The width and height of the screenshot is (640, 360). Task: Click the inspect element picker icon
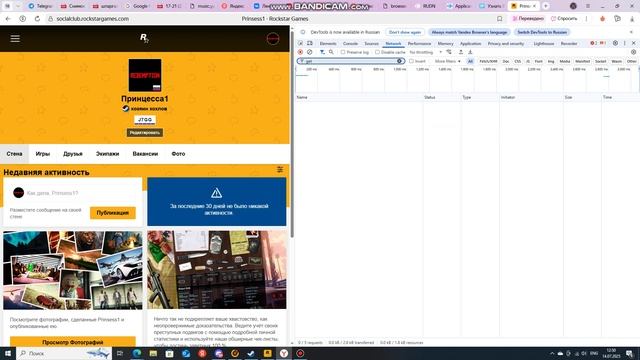pyautogui.click(x=300, y=43)
